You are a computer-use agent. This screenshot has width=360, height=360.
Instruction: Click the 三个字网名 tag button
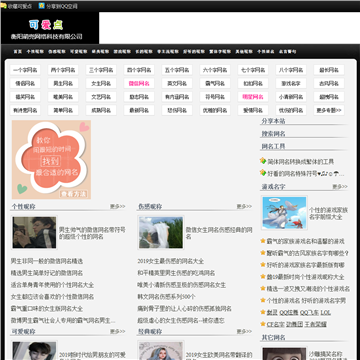[101, 70]
